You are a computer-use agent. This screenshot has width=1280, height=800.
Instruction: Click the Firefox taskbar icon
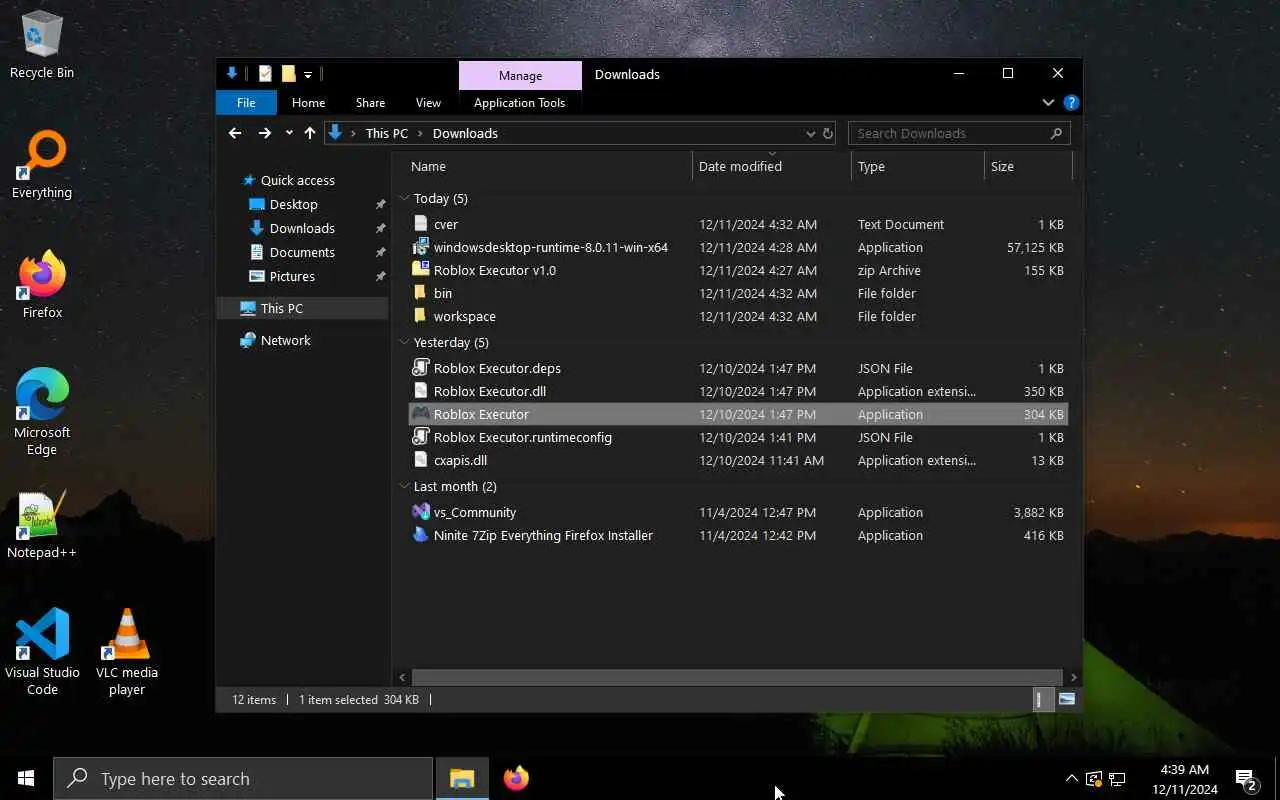point(516,778)
